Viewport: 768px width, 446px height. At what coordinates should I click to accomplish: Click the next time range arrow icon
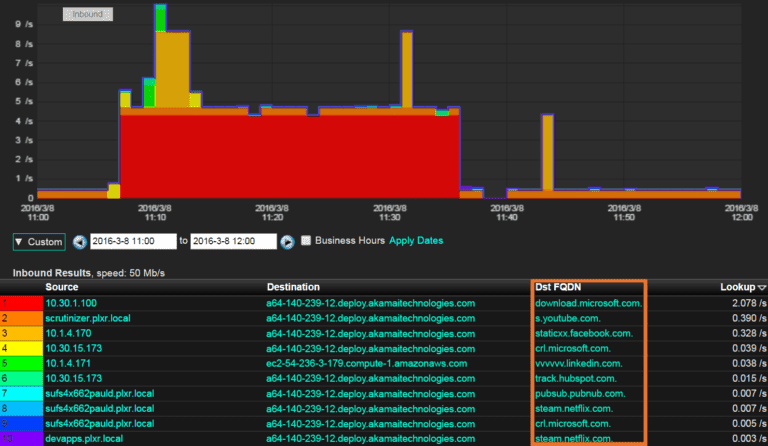(287, 241)
